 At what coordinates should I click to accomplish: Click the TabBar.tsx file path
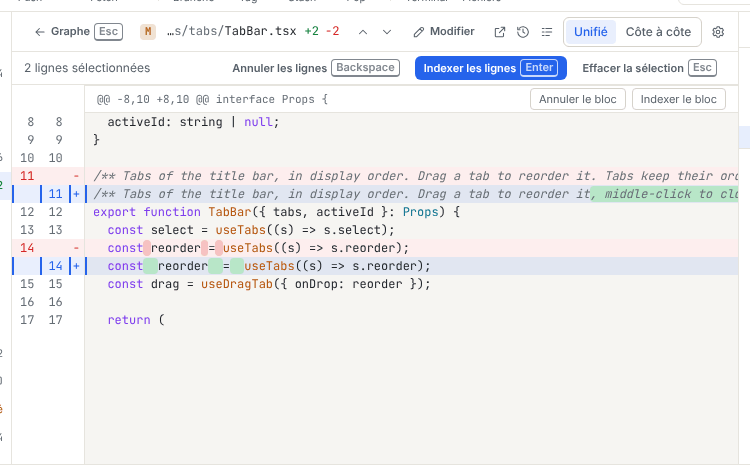(x=232, y=32)
